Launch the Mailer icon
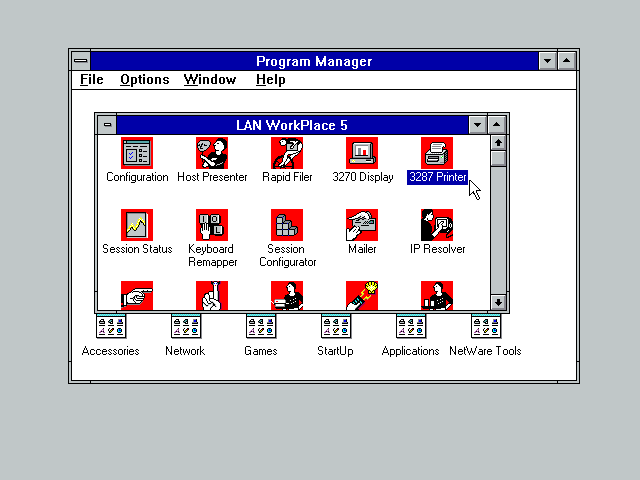This screenshot has height=480, width=640. (362, 225)
